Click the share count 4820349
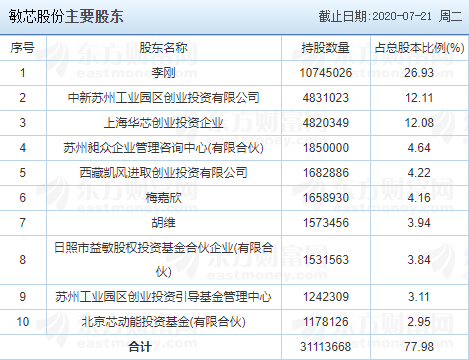The height and width of the screenshot is (360, 469). point(326,123)
